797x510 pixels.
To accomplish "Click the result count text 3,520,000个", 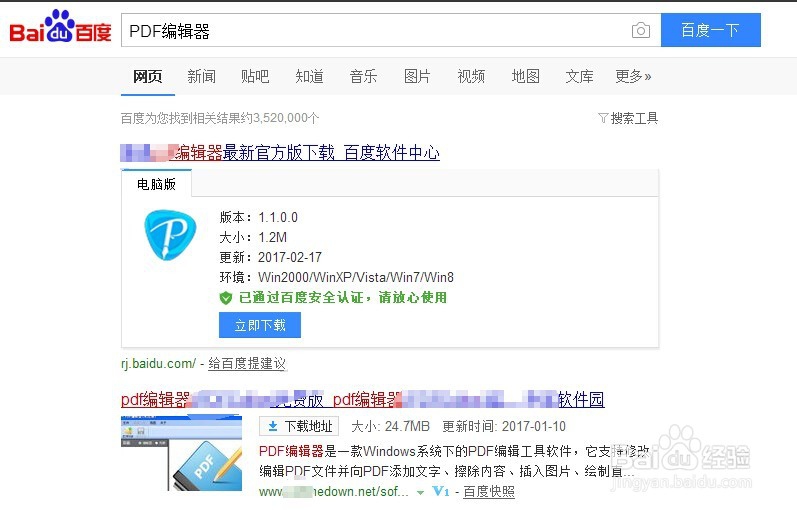I will click(286, 118).
